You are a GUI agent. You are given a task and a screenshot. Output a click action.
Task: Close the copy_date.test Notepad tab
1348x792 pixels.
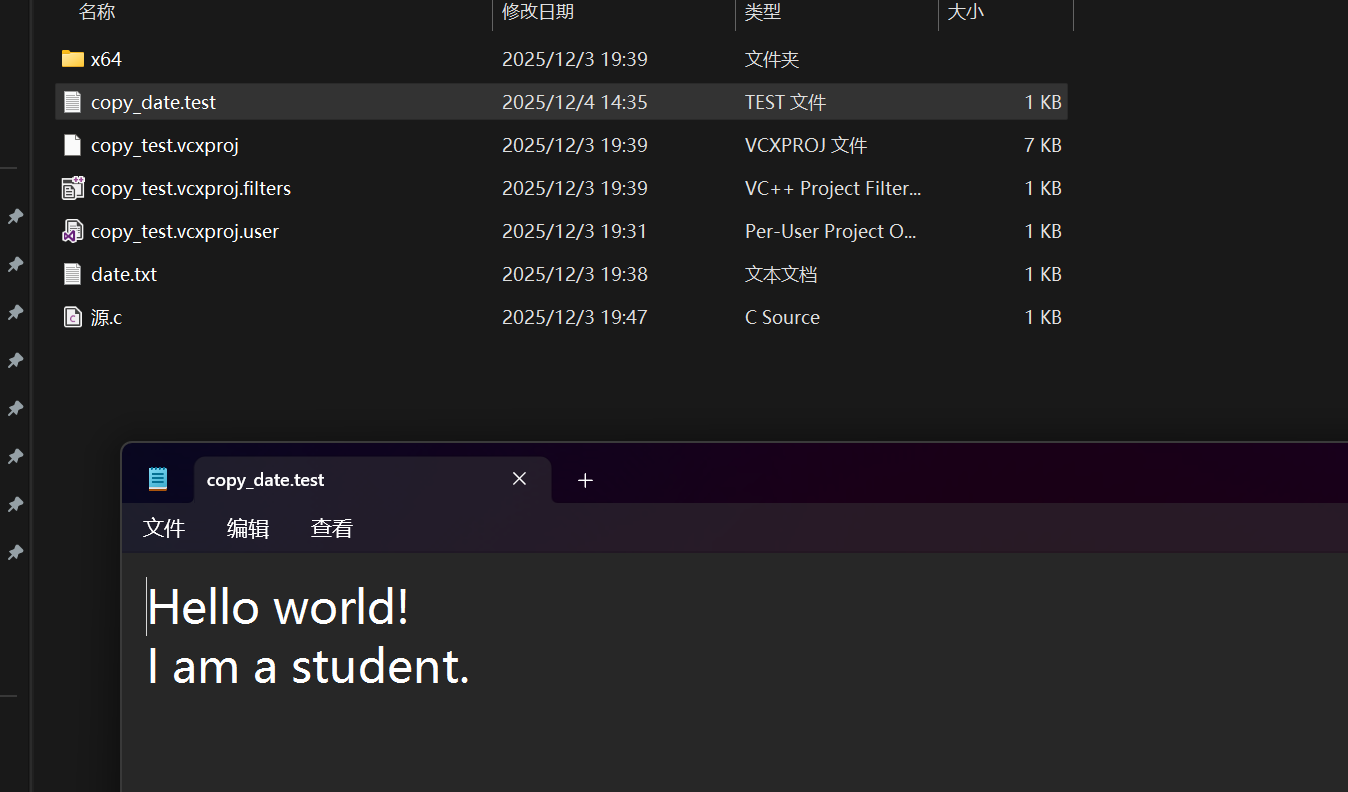519,479
